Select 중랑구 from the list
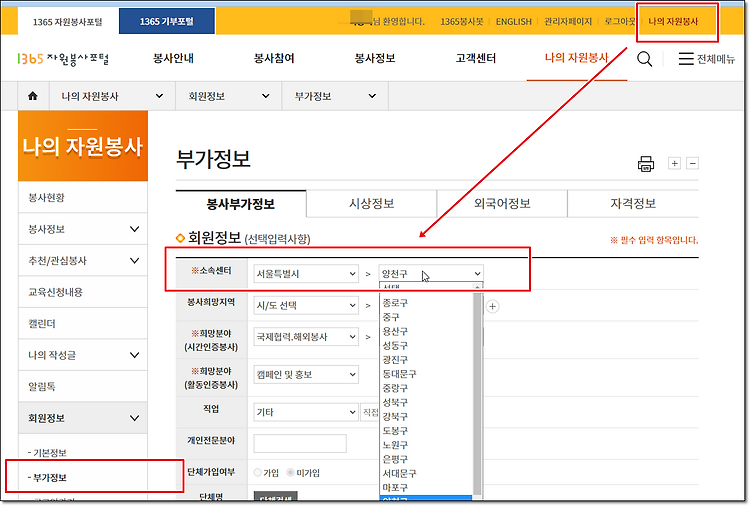Viewport: 750px width, 506px height. (426, 388)
